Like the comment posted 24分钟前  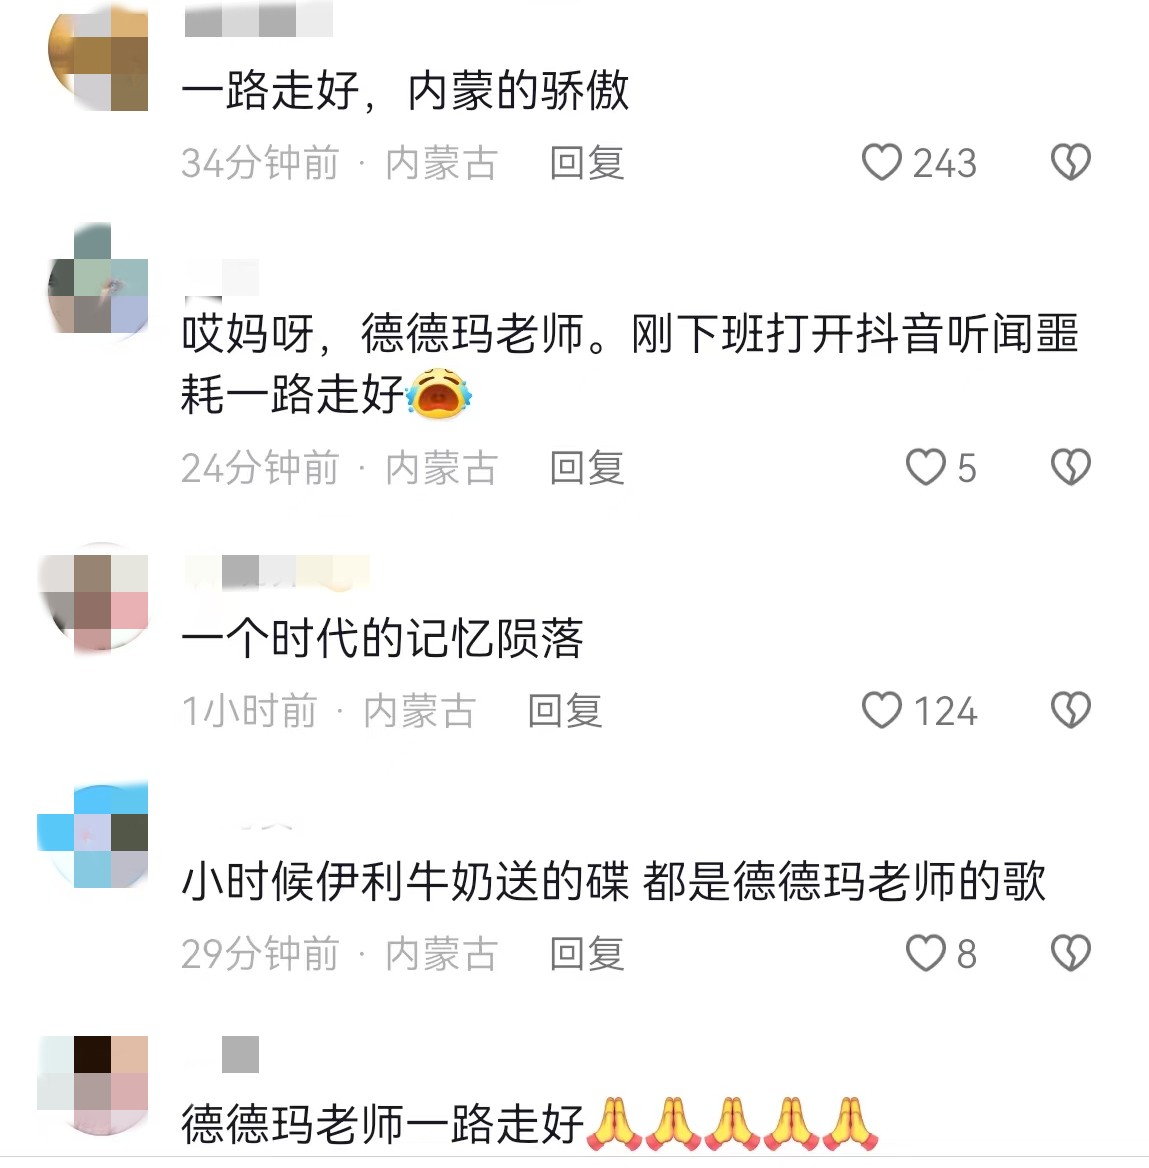[x=925, y=468]
